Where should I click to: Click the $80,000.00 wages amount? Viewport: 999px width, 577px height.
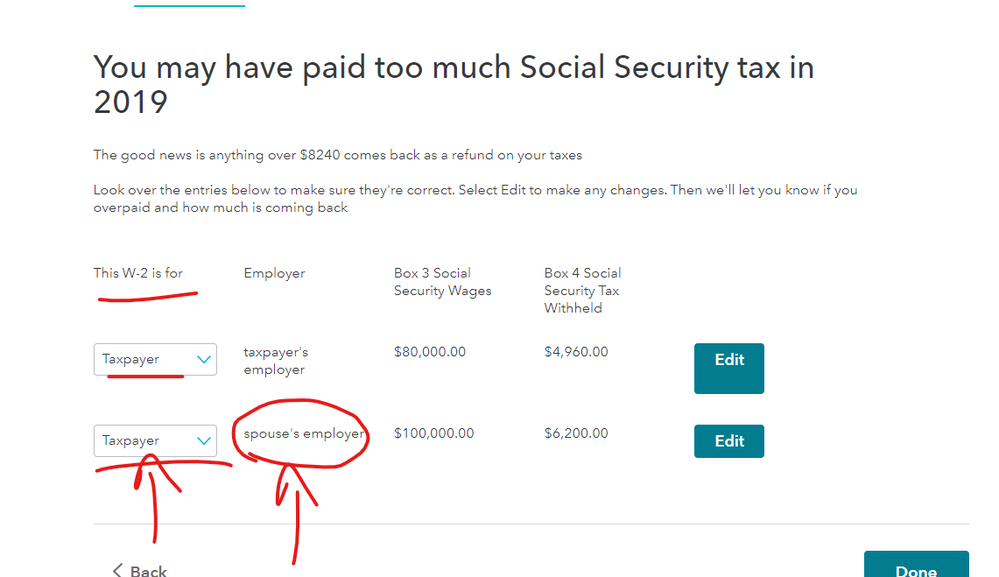(x=429, y=352)
